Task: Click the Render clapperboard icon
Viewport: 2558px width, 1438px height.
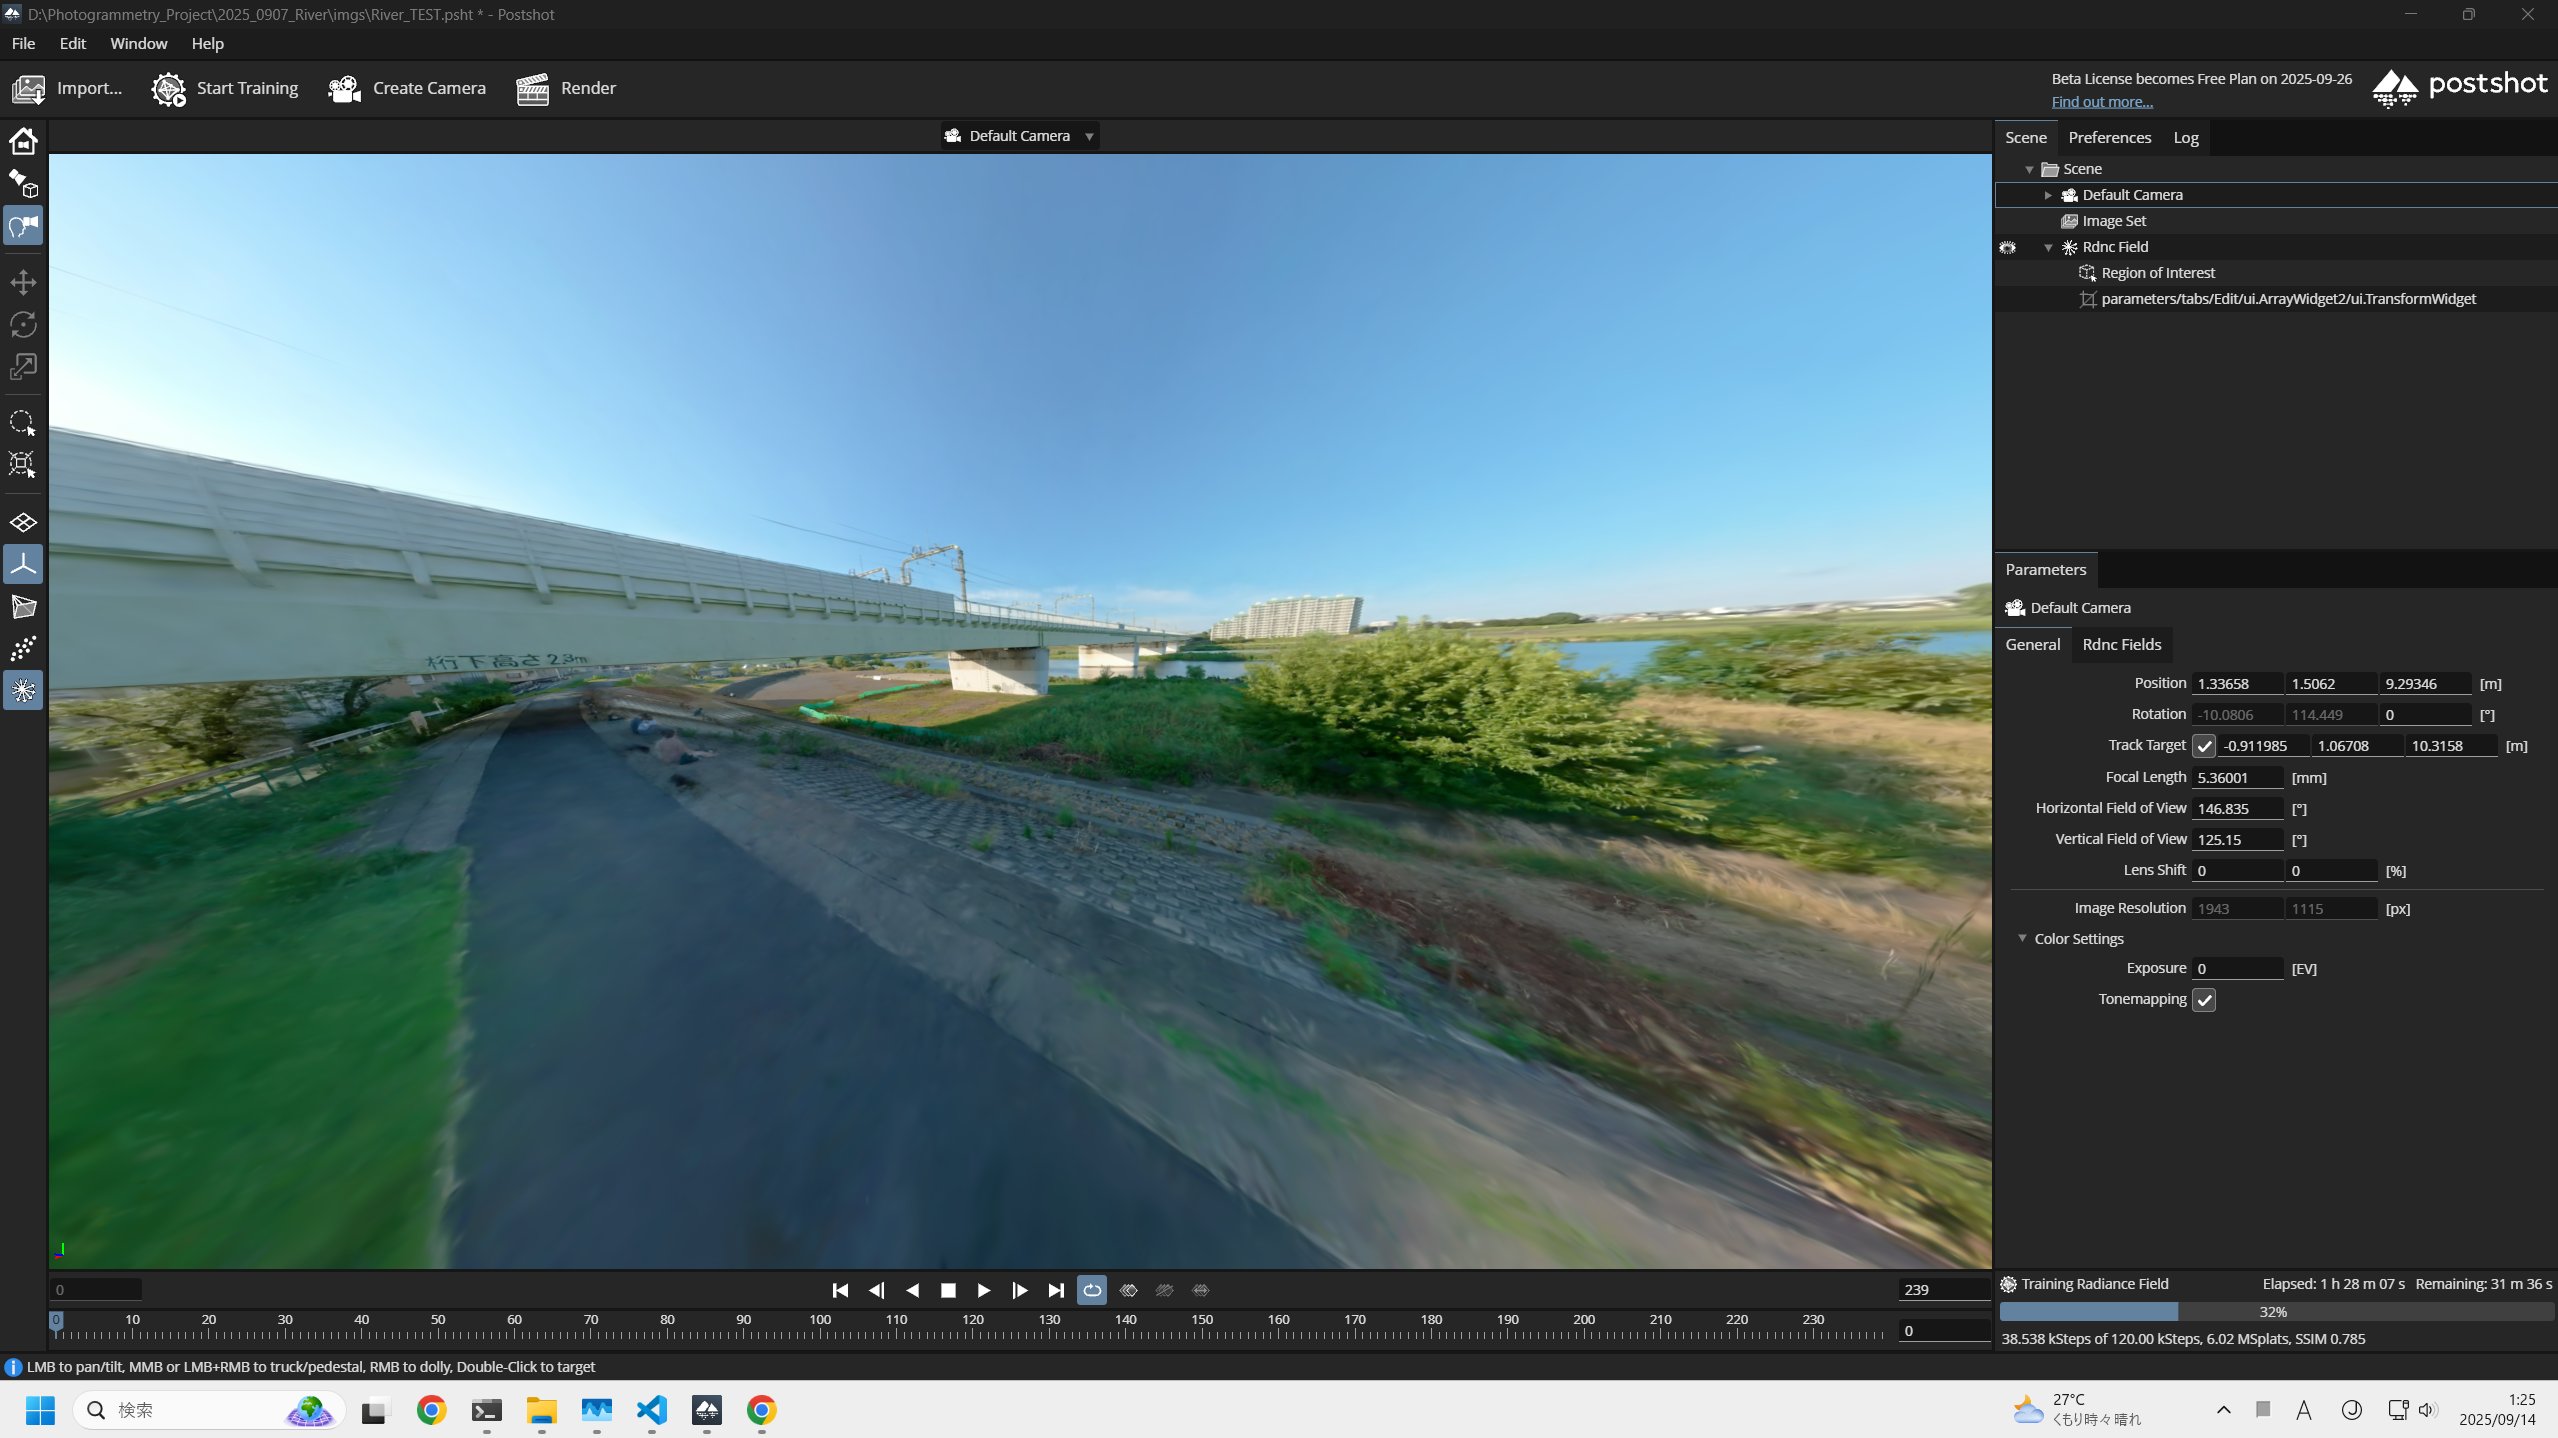Action: (x=532, y=89)
